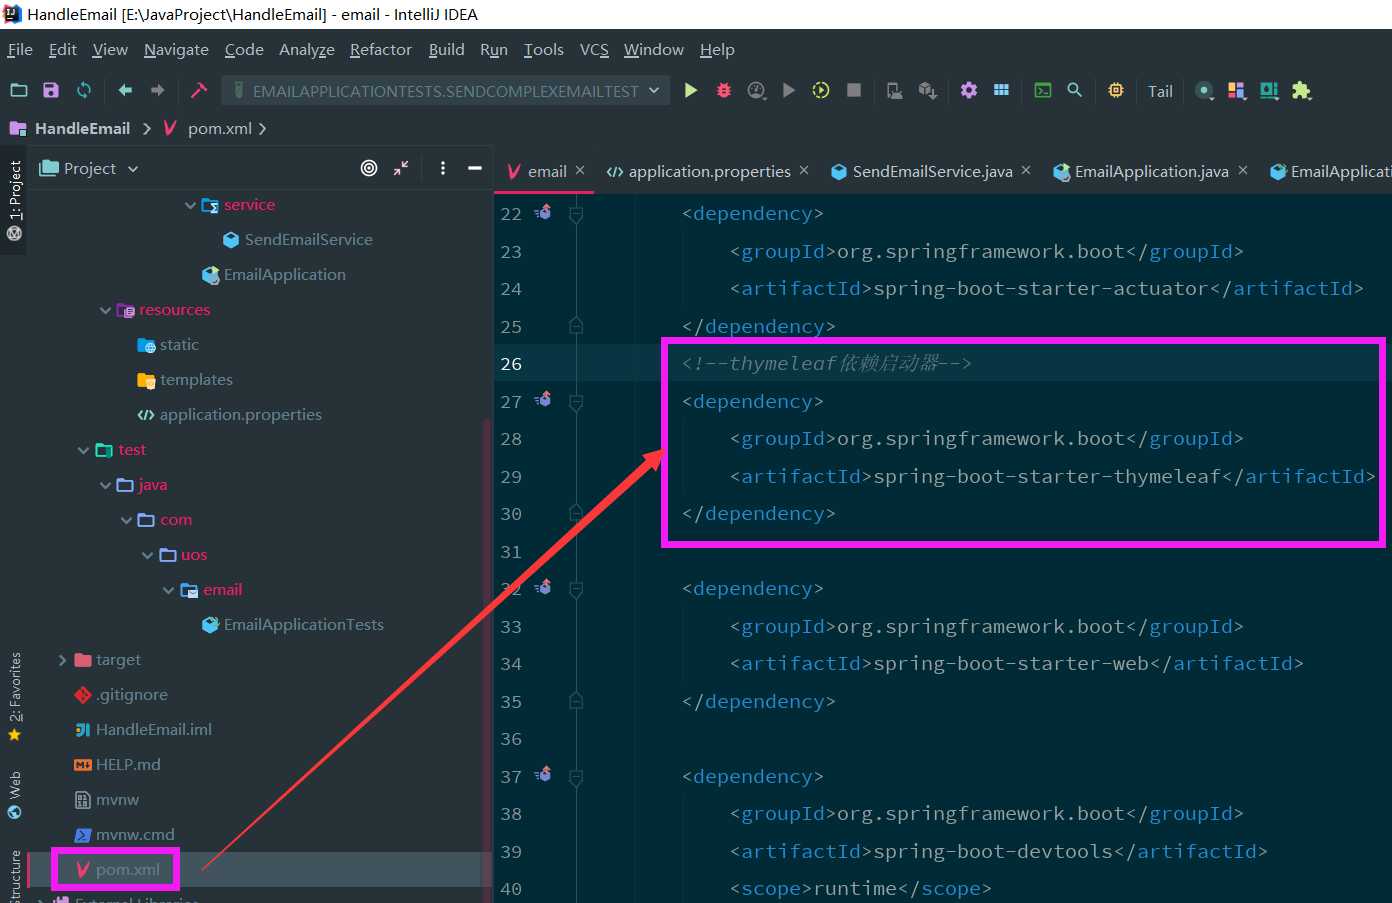Build project with the hammer icon
Screen dimensions: 1392x903
tap(199, 90)
